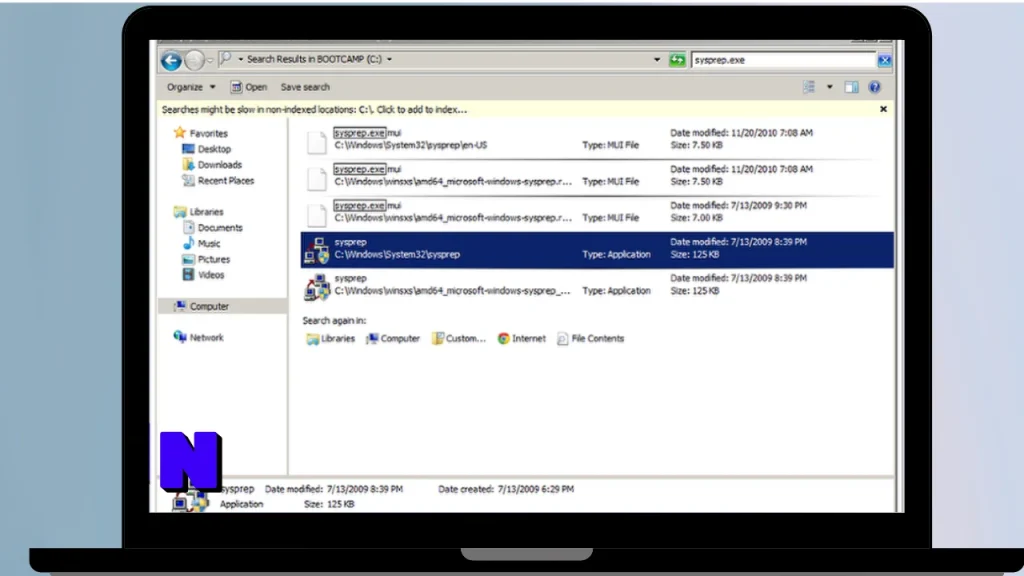The image size is (1024, 576).
Task: Open recent pages dropdown beside Forward button
Action: tap(210, 60)
